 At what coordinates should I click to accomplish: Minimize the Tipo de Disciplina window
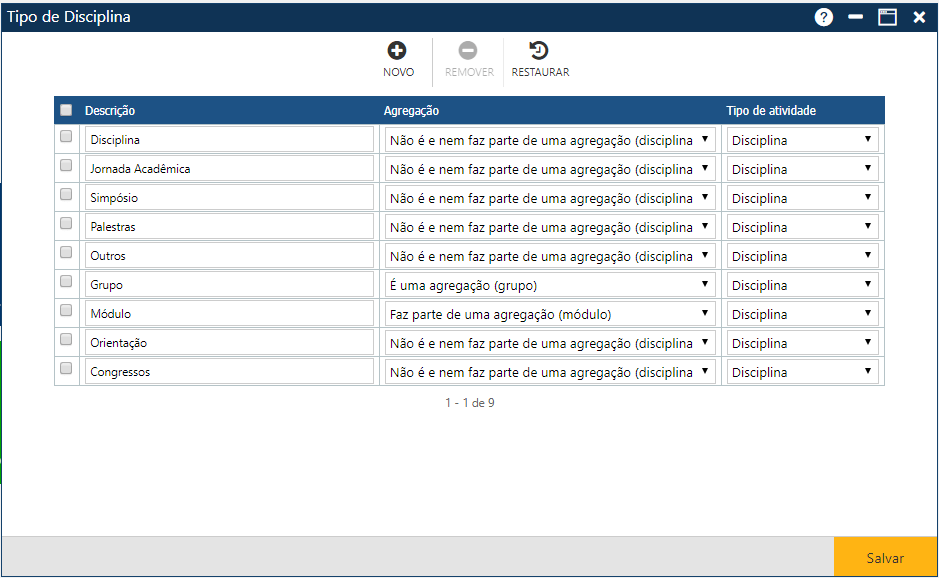point(856,17)
